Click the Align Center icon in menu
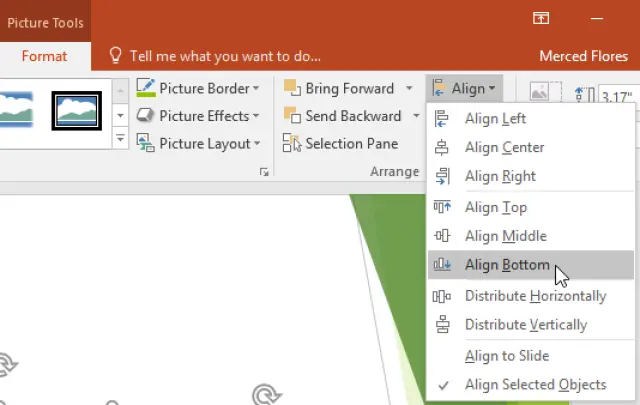Image resolution: width=640 pixels, height=405 pixels. [442, 148]
